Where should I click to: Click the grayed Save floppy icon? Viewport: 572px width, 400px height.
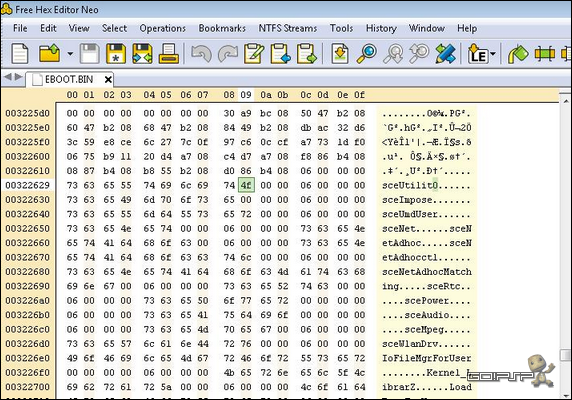(89, 54)
